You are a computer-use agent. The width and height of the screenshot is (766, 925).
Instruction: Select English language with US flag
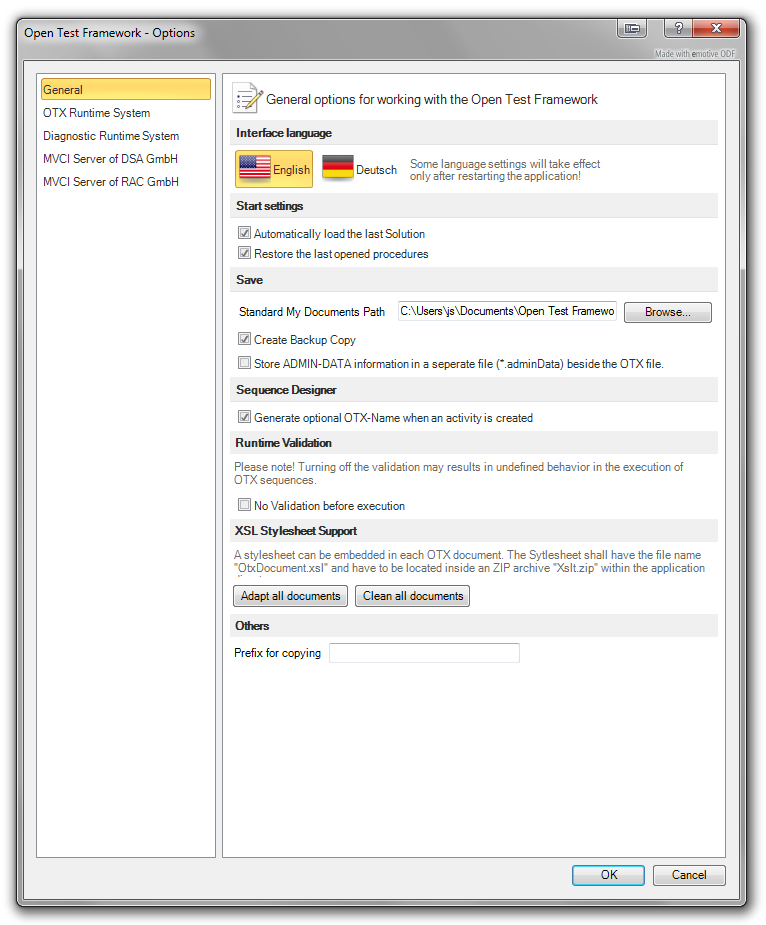click(x=274, y=169)
